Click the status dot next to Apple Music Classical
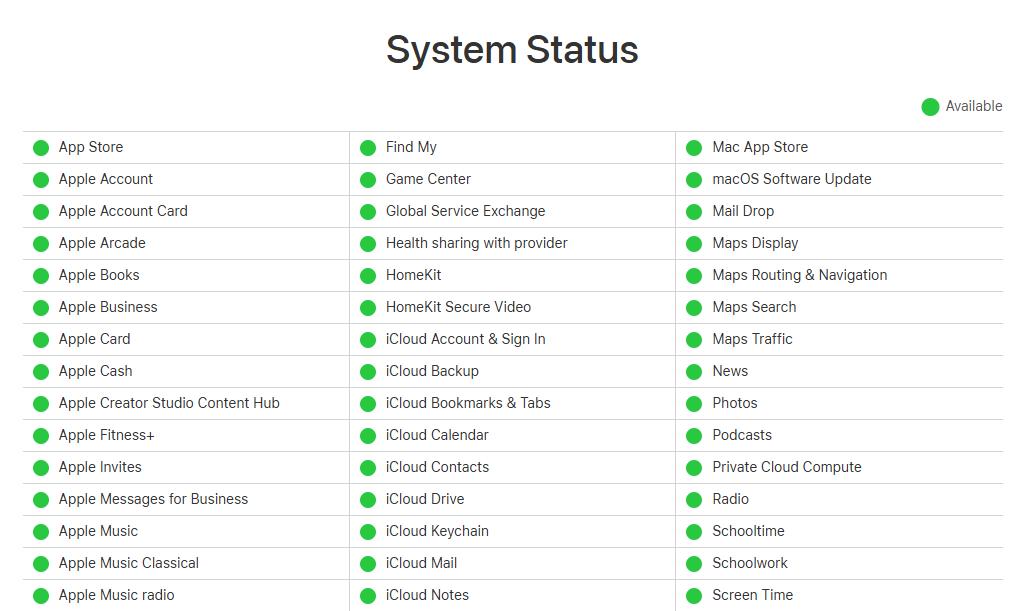Viewport: 1018px width, 611px height. tap(41, 564)
